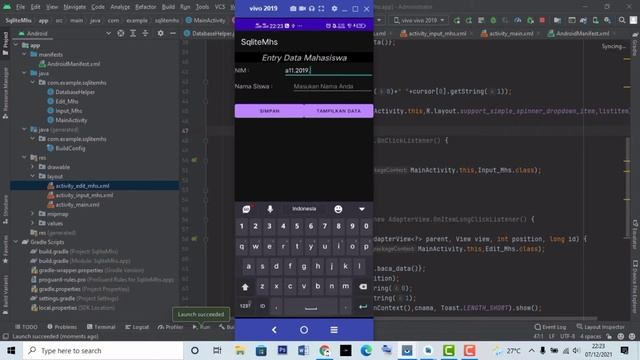Open the Refactor menu

pyautogui.click(x=146, y=7)
